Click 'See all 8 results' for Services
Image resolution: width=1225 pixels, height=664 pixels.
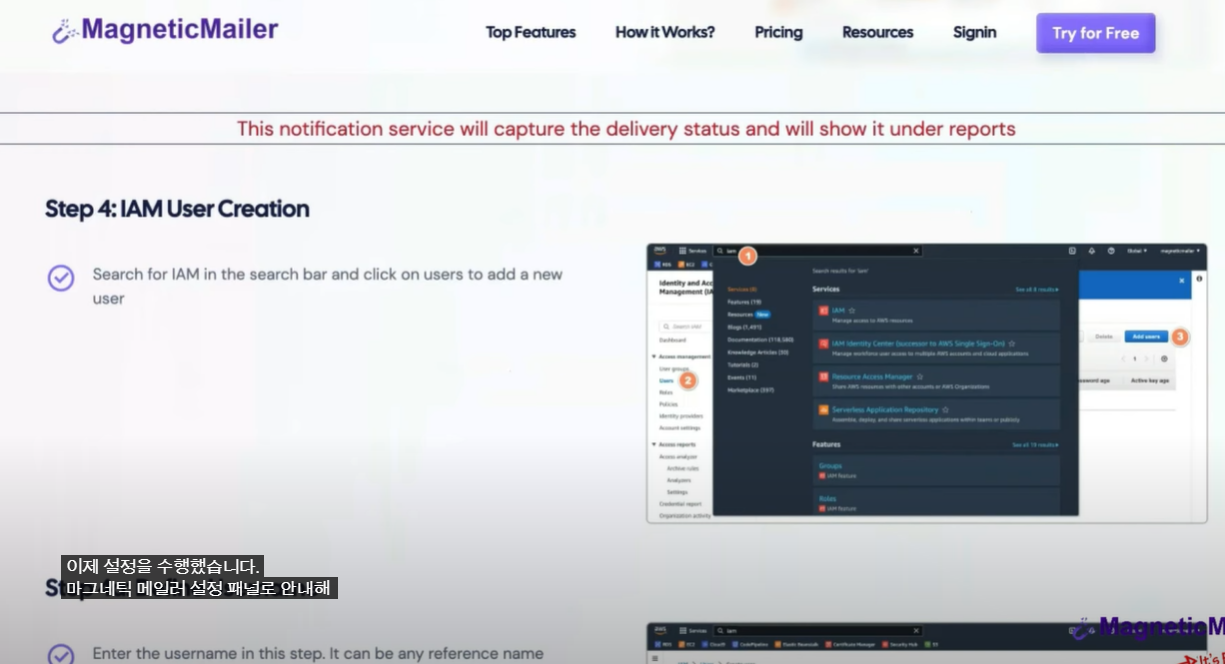[1036, 289]
